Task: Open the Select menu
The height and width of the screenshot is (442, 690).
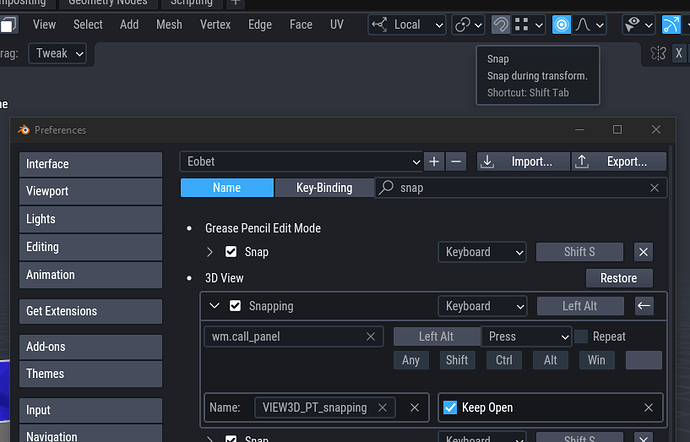Action: (x=88, y=25)
